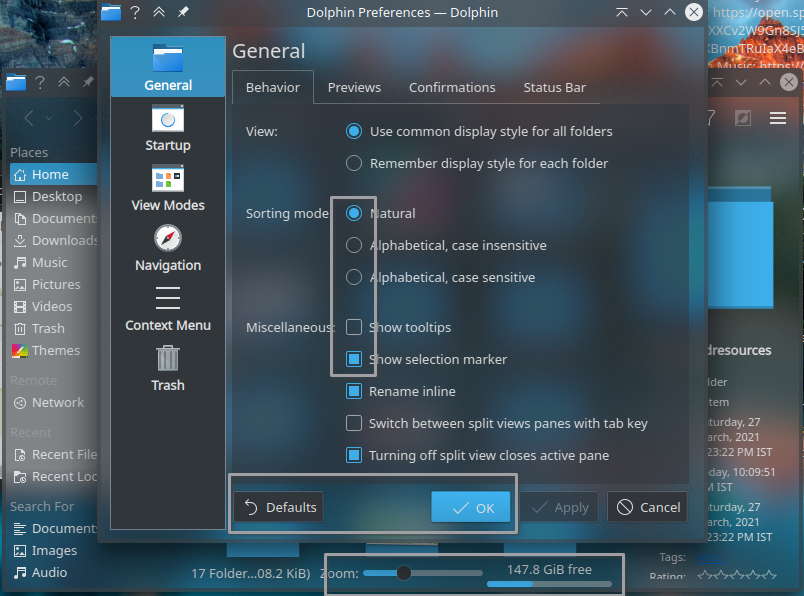Click the Rating stars in information panel
The height and width of the screenshot is (596, 804).
737,575
